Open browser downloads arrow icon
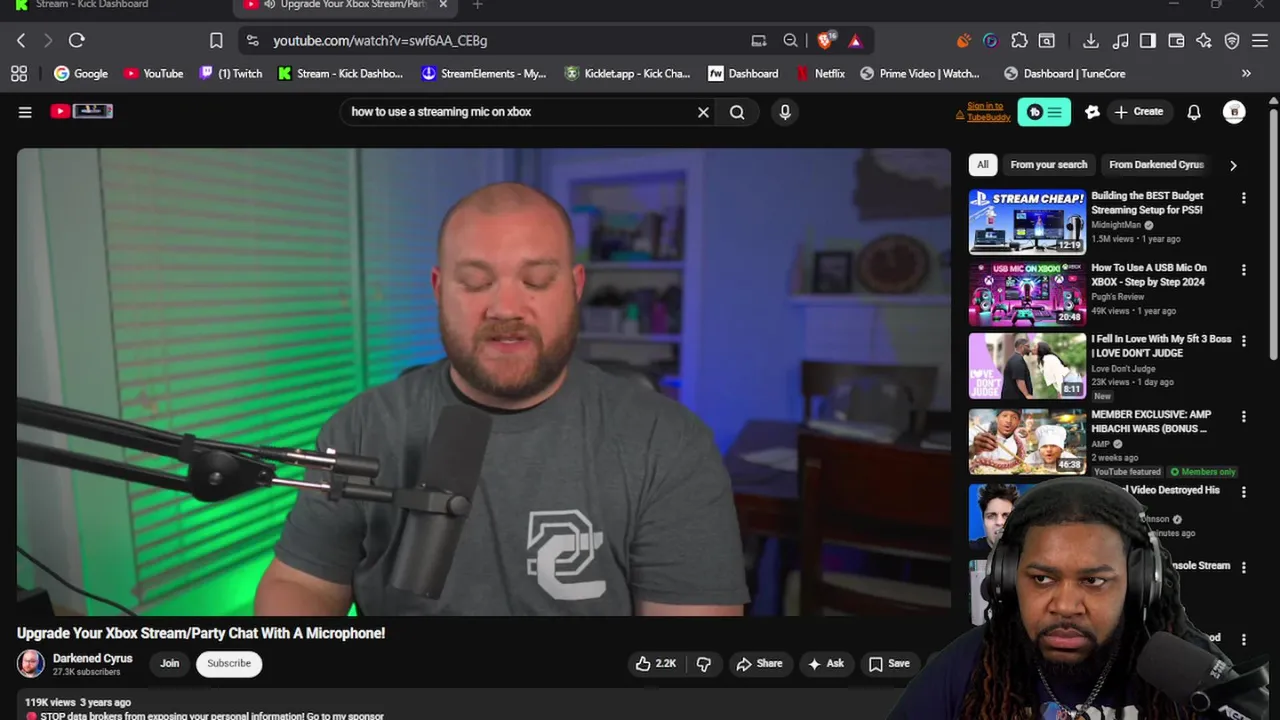 [1091, 40]
